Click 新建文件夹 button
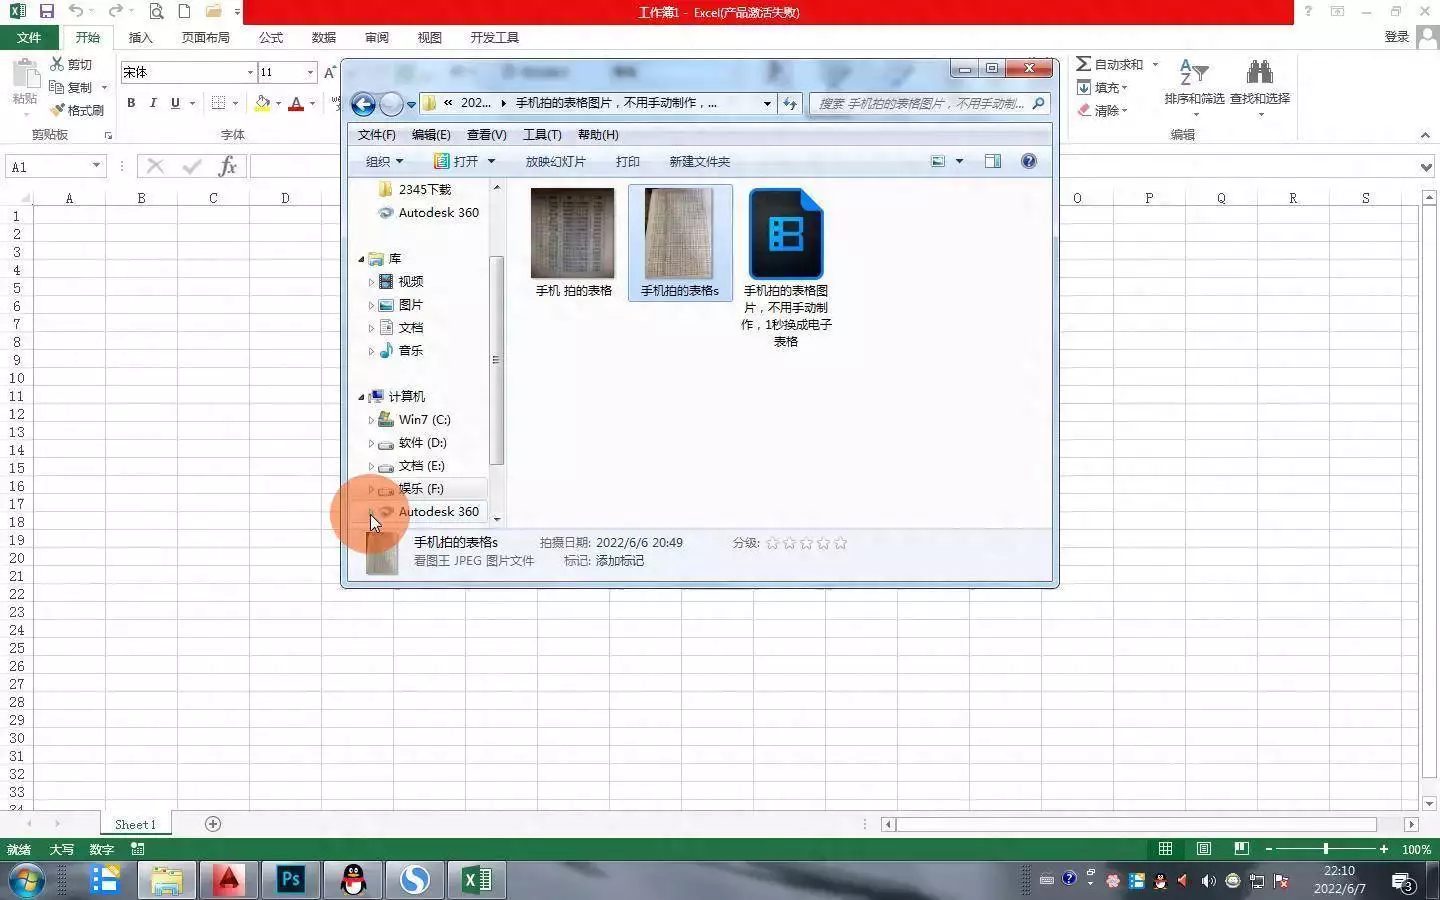Viewport: 1440px width, 900px height. point(700,161)
